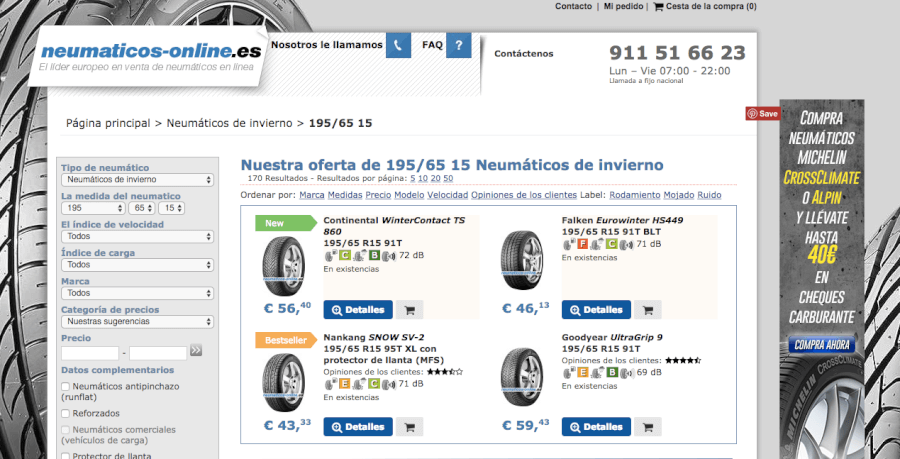Open Falken Eurowinter tire image
Viewport: 900px width, 459px height.
(521, 260)
